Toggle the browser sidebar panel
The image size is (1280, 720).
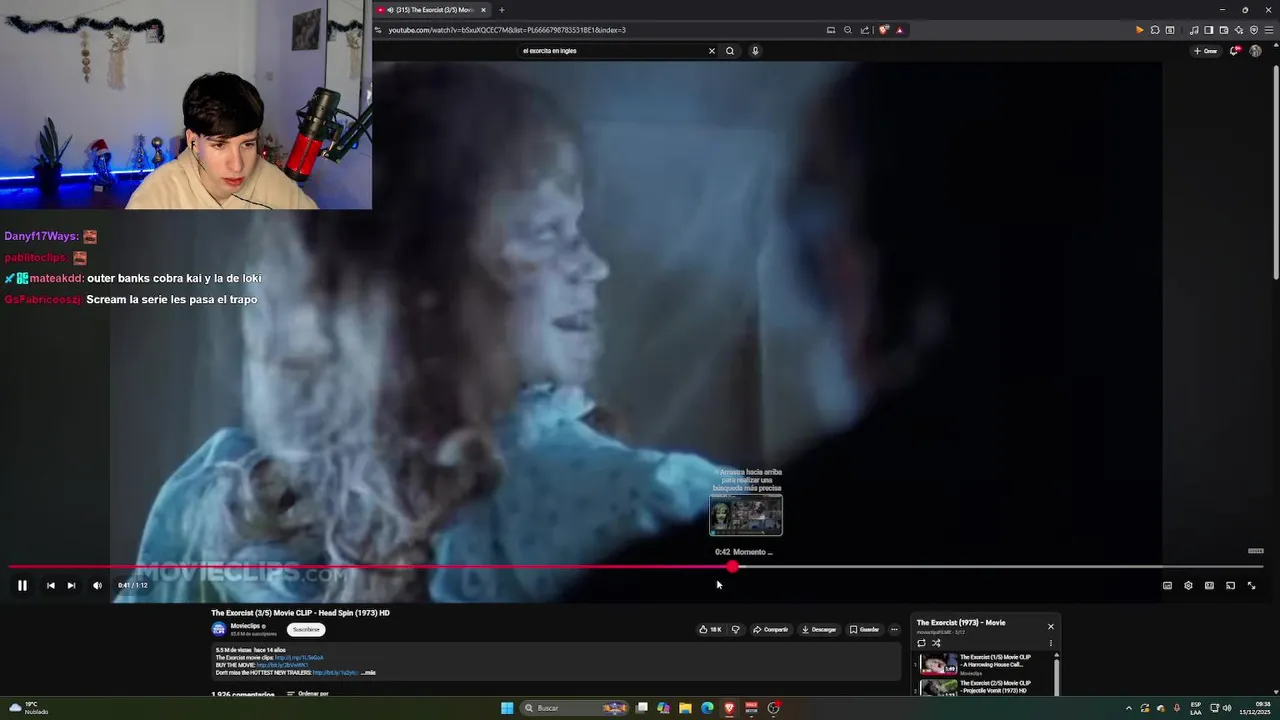1208,30
